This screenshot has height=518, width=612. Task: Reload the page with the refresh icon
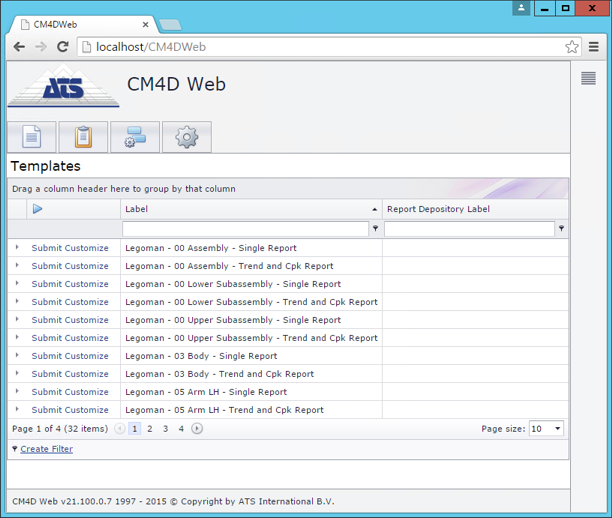pos(63,47)
